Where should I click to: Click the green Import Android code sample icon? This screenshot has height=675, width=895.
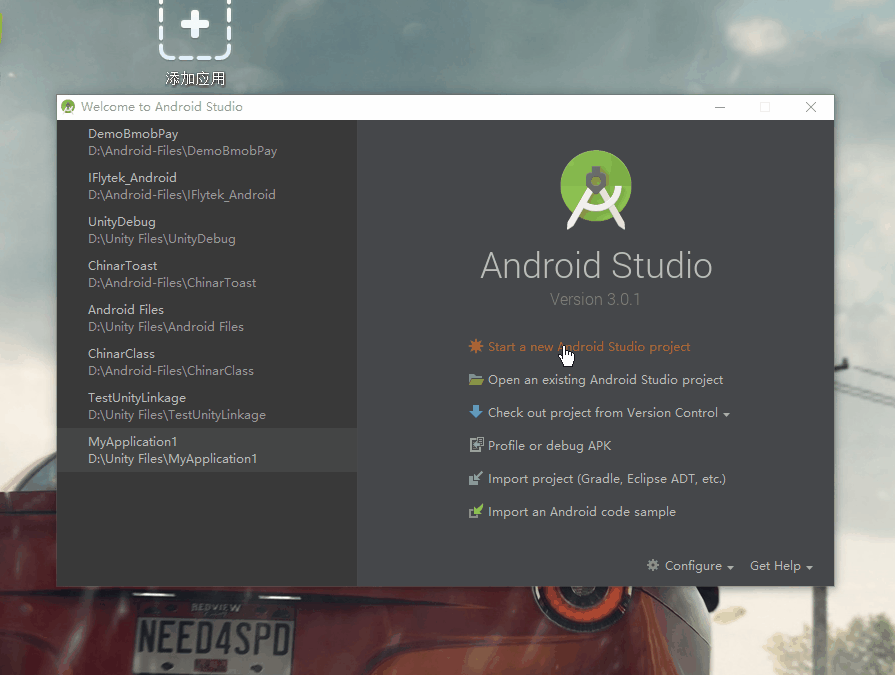point(475,511)
